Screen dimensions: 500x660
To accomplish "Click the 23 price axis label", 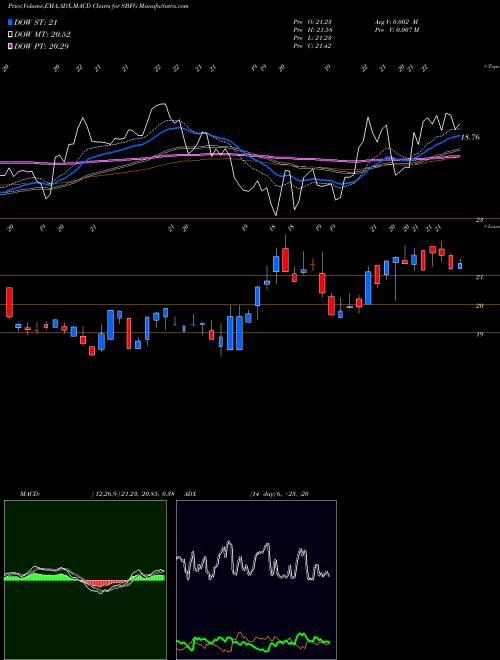I will click(x=480, y=220).
